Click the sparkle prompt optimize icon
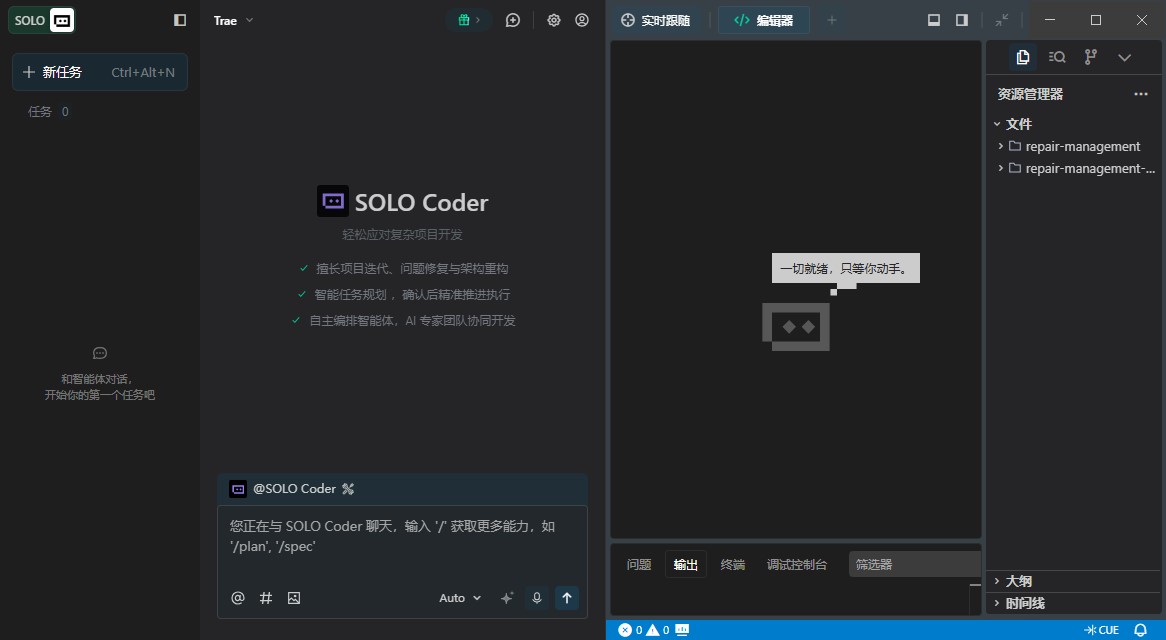 pos(507,598)
